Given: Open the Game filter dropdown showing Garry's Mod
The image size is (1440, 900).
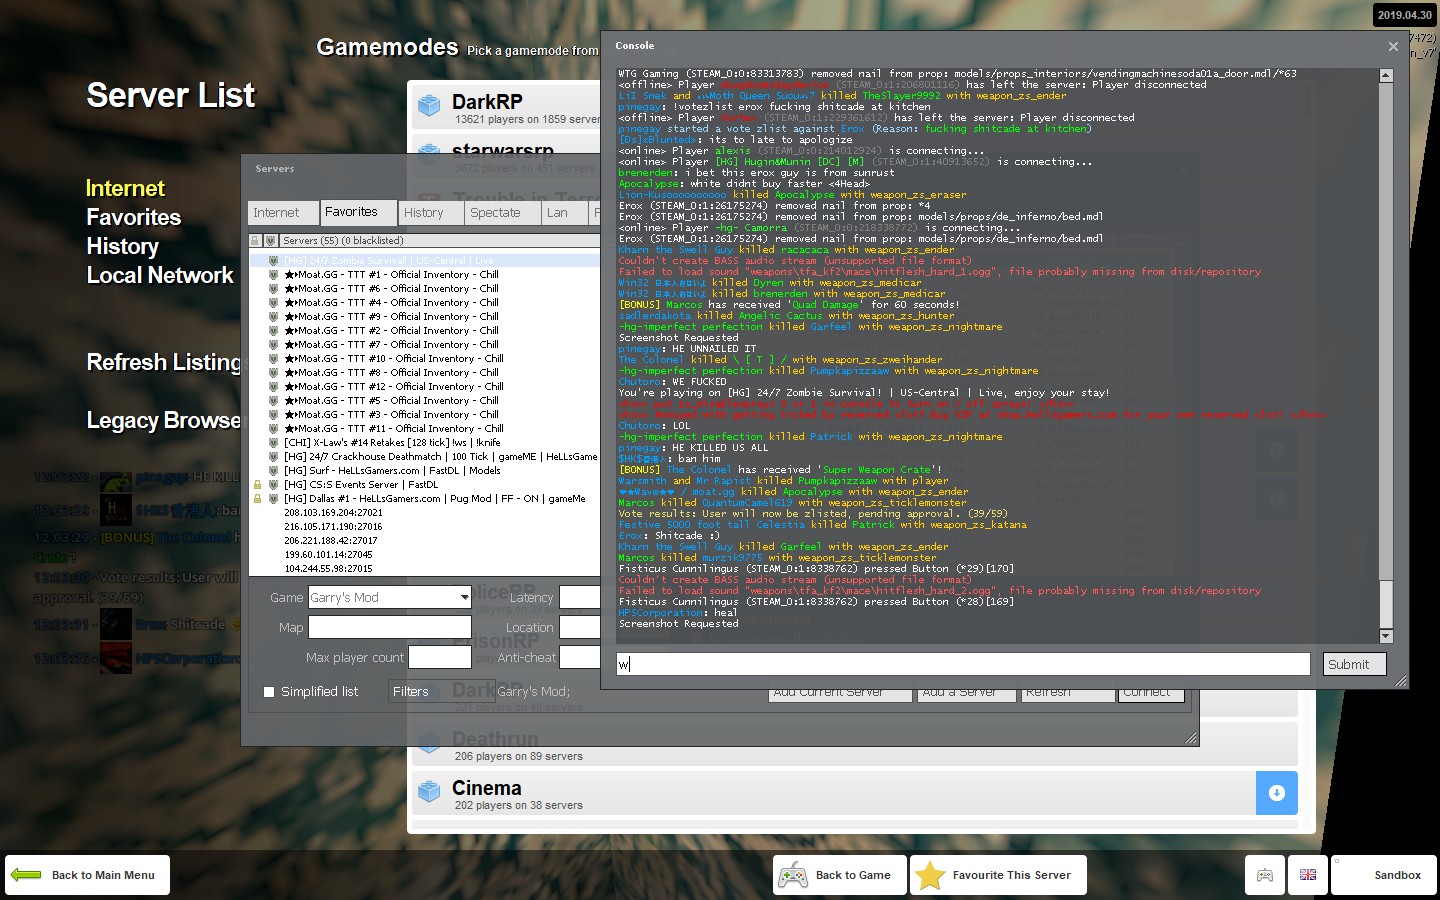Looking at the screenshot, I should (390, 598).
